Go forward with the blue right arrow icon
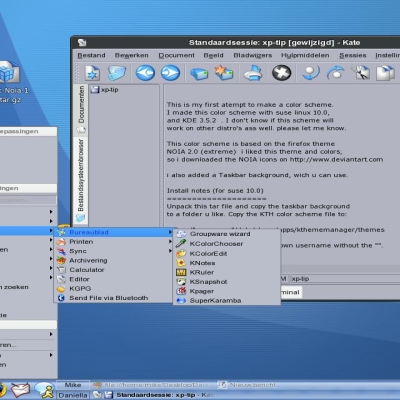 click(x=170, y=73)
